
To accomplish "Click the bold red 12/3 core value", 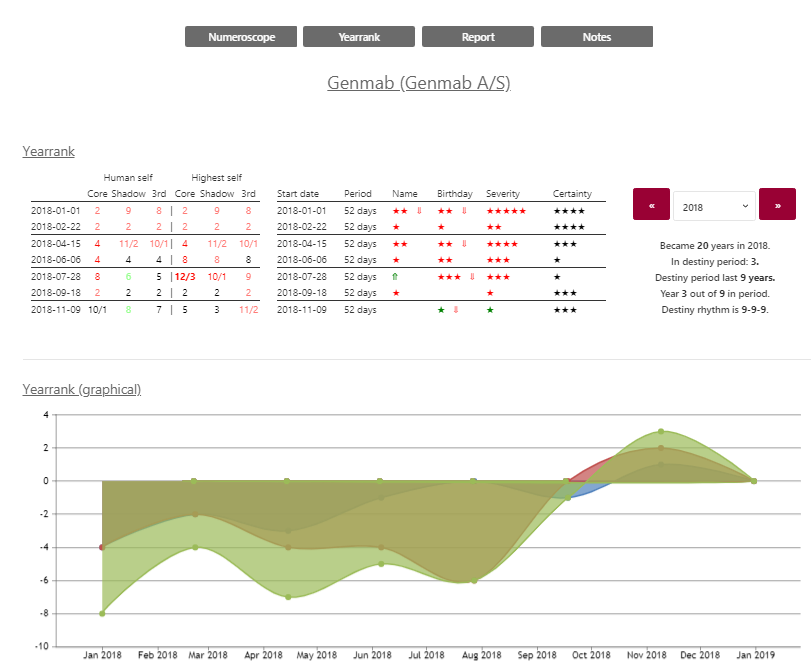I will pos(185,277).
